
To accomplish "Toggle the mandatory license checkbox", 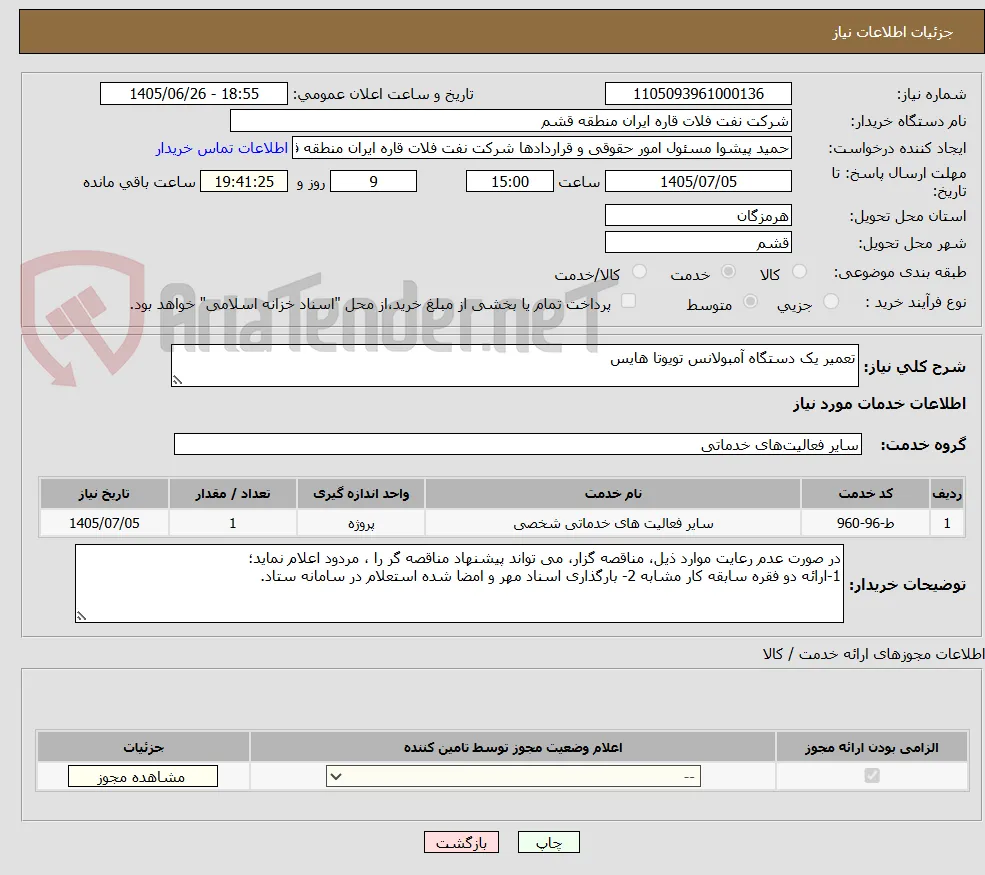I will pyautogui.click(x=872, y=776).
